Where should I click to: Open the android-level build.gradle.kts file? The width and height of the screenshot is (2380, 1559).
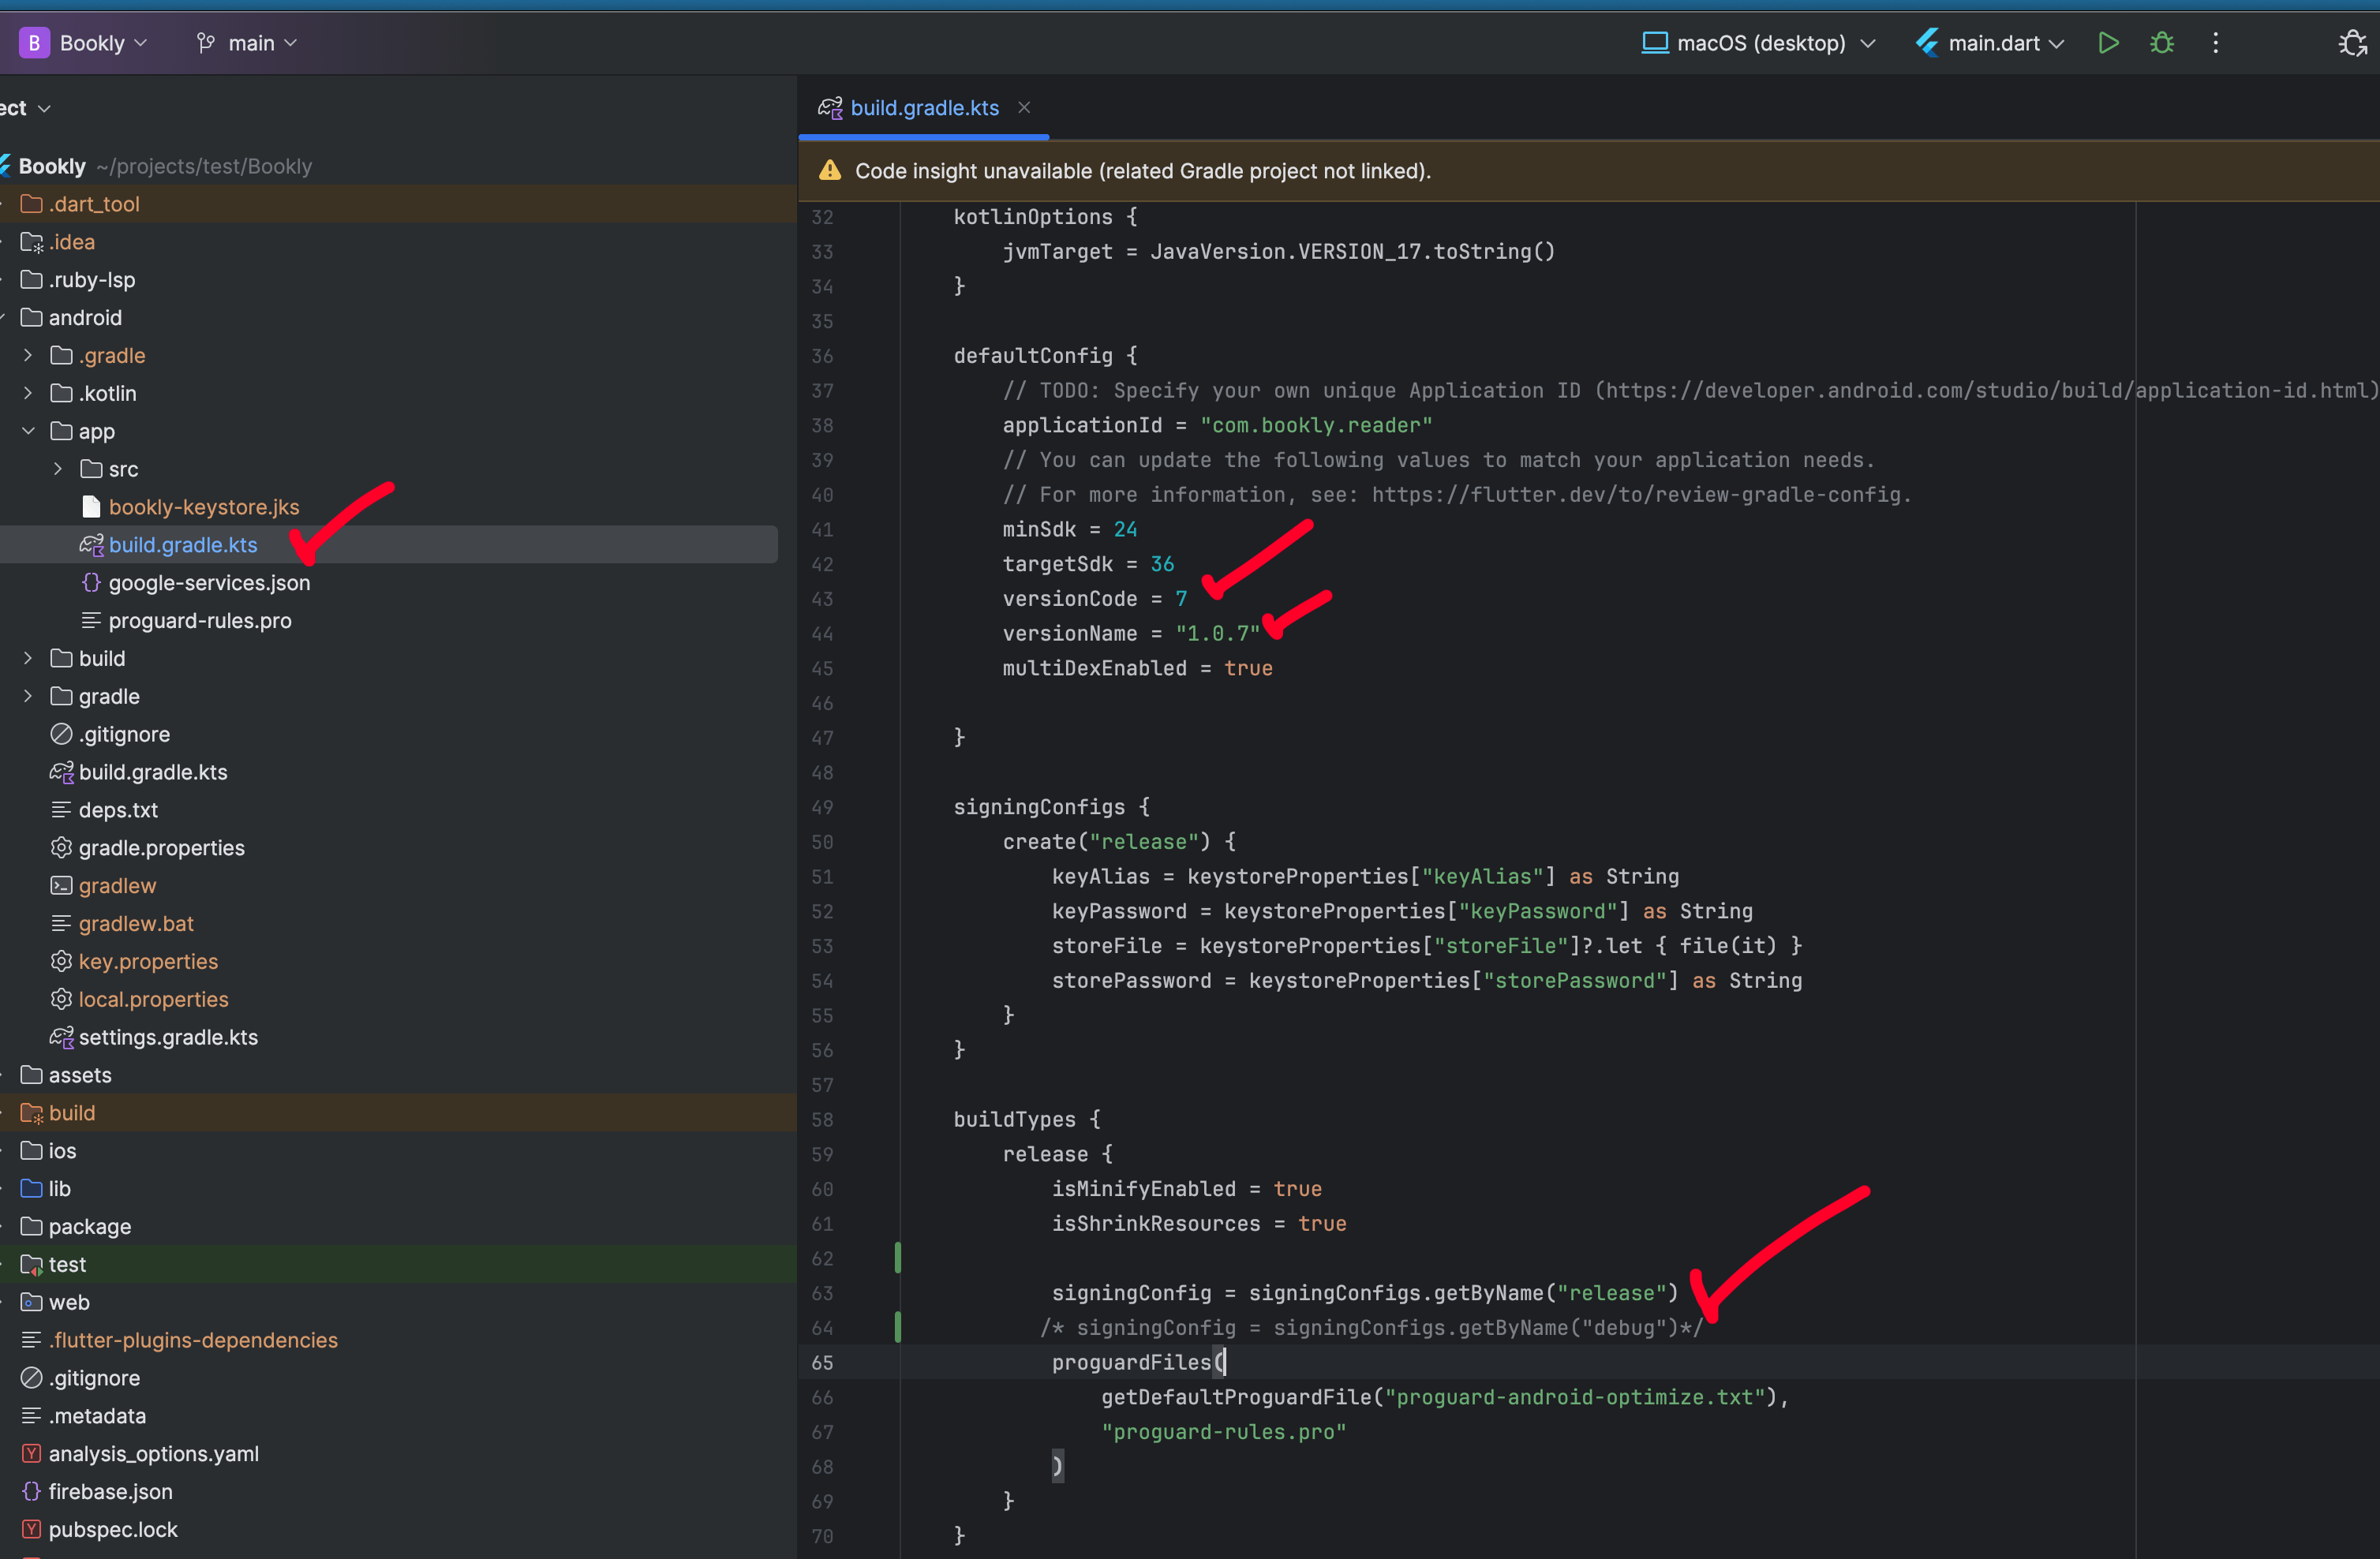(153, 772)
